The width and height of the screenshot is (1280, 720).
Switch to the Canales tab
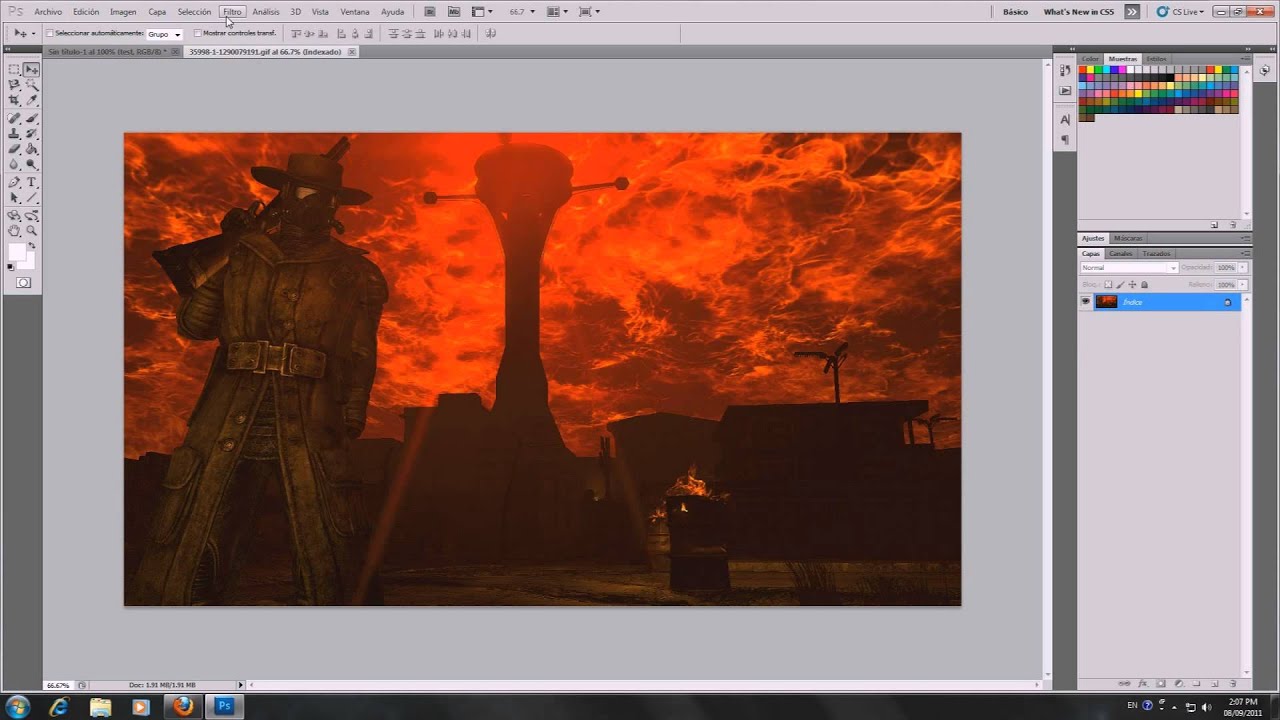(x=1120, y=254)
